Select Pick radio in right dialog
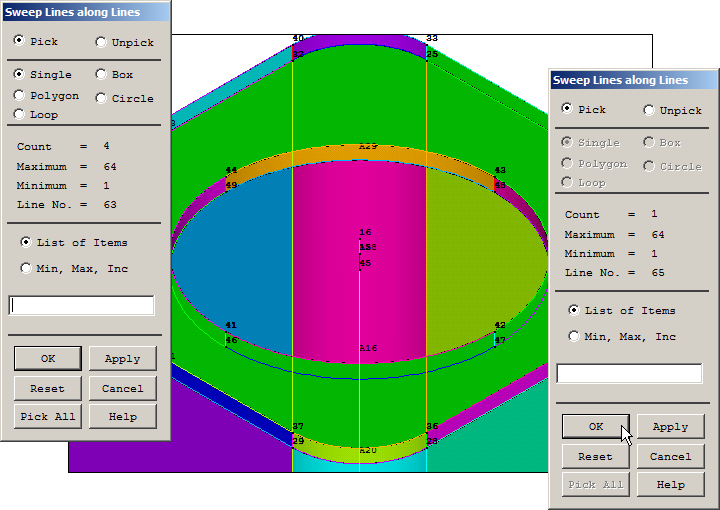 567,108
